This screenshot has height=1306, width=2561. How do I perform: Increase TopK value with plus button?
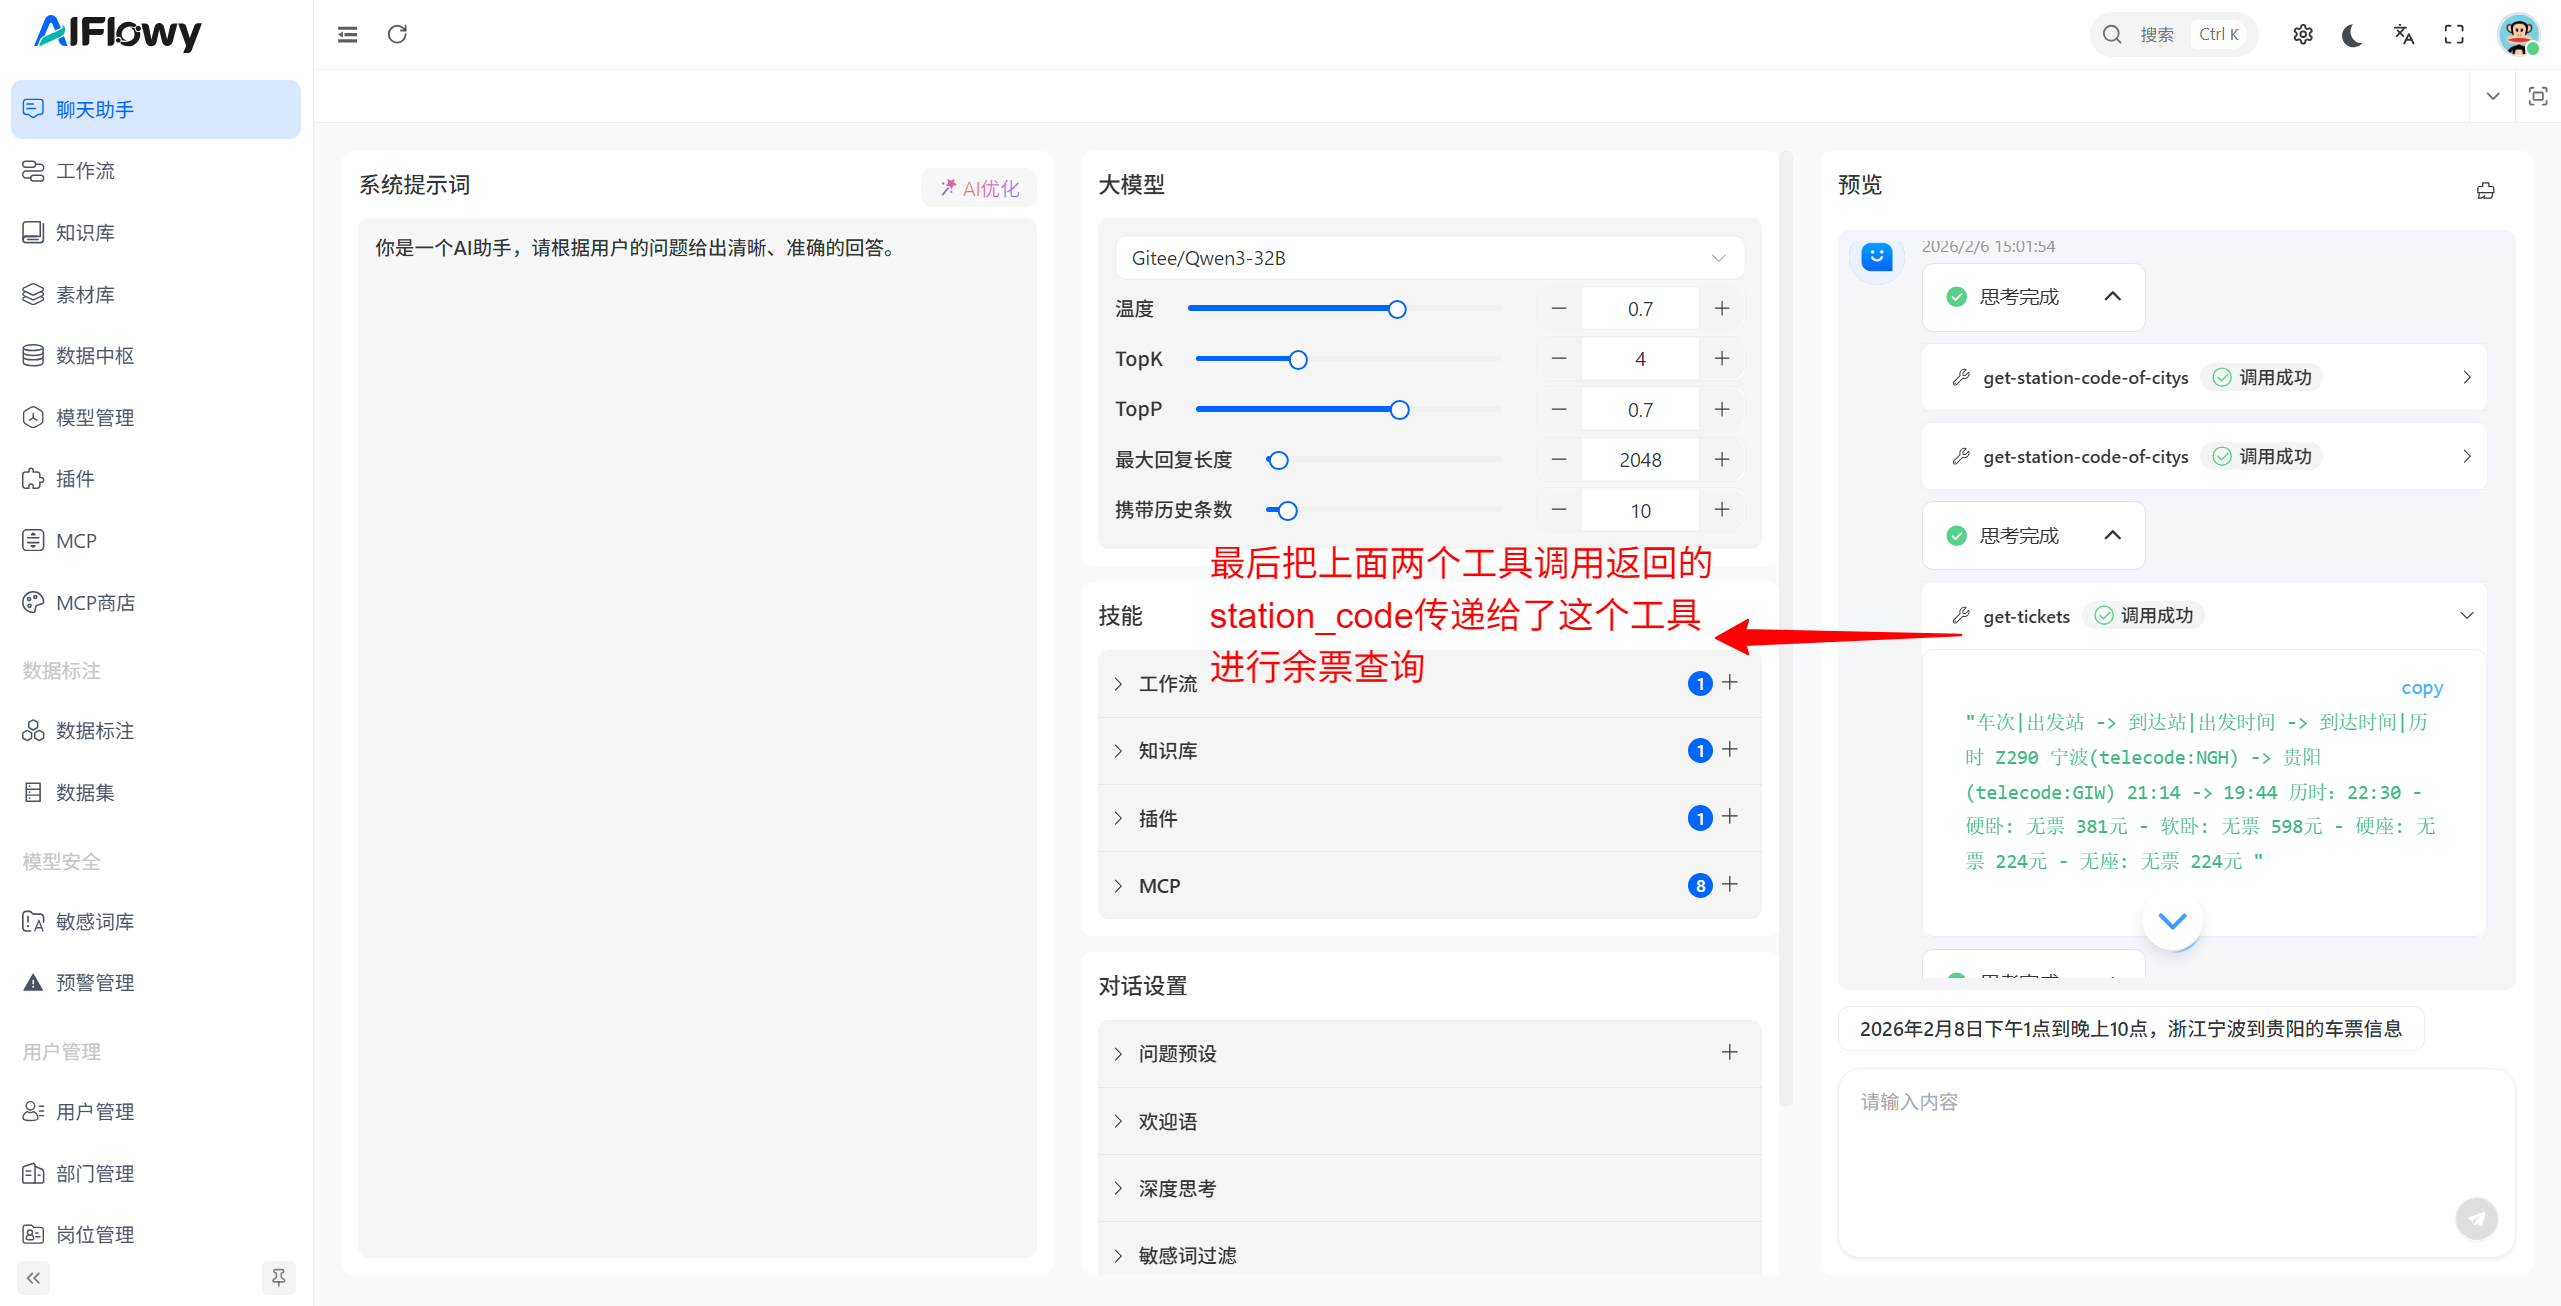[1721, 358]
